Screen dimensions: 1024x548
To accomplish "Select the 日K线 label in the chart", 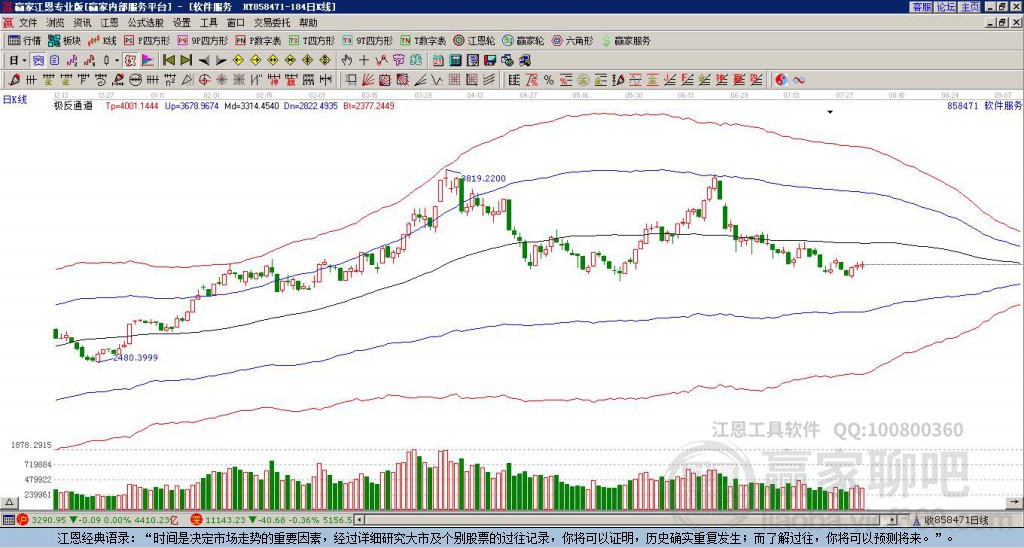I will coord(14,99).
